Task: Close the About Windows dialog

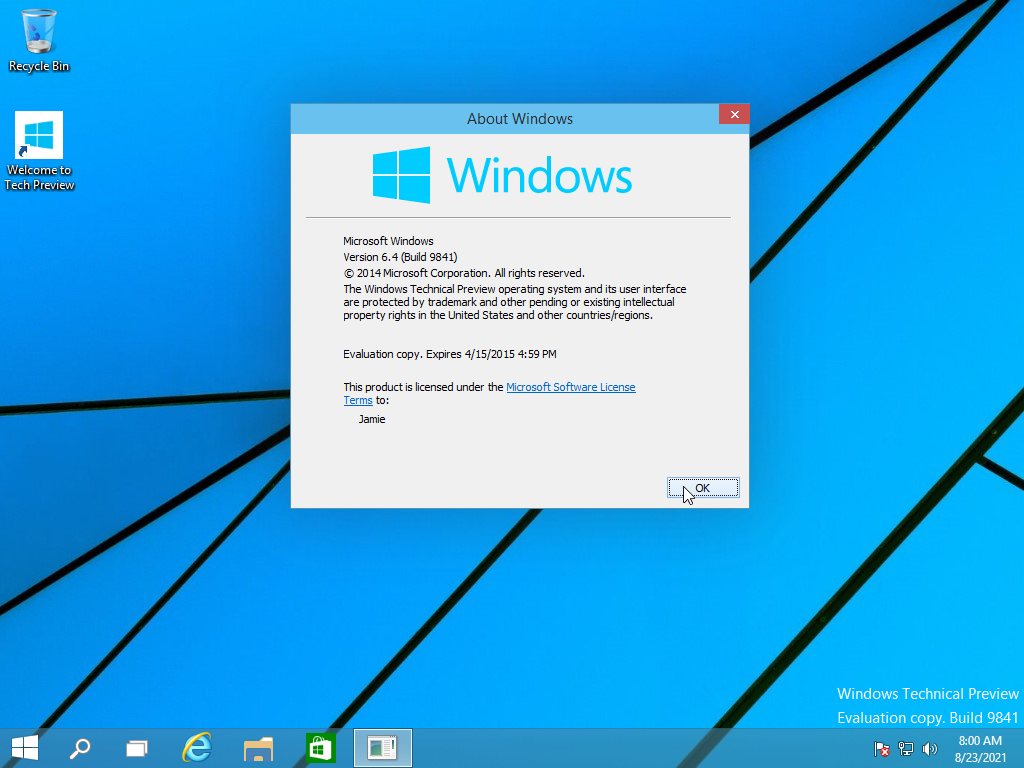Action: click(734, 114)
